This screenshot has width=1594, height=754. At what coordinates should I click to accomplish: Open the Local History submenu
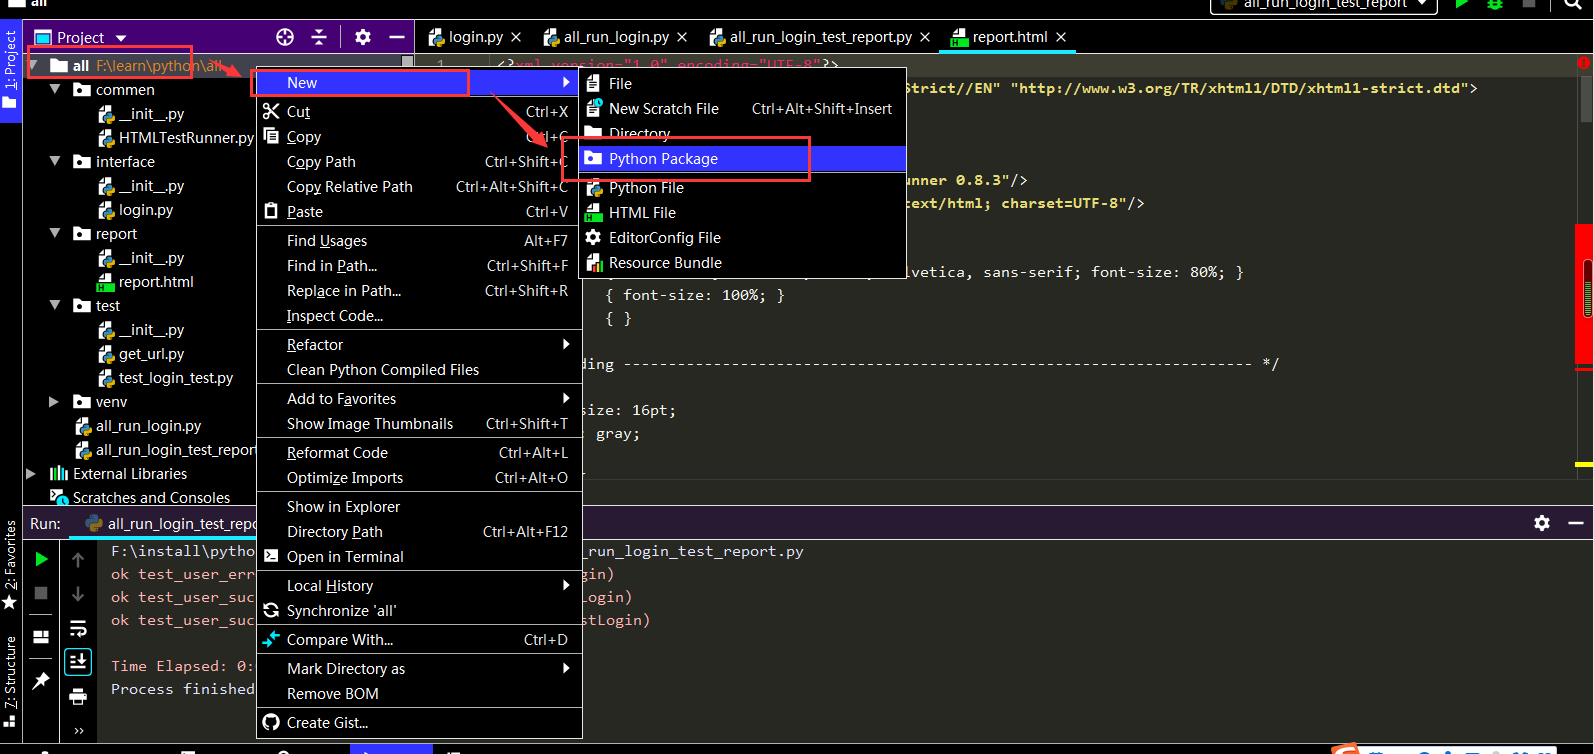pyautogui.click(x=419, y=586)
